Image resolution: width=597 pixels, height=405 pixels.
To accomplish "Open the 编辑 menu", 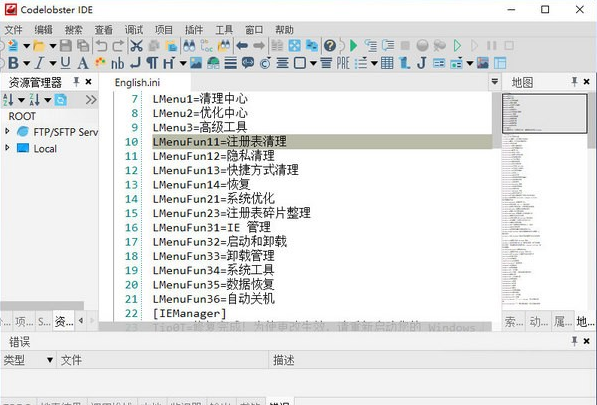I will [43, 30].
